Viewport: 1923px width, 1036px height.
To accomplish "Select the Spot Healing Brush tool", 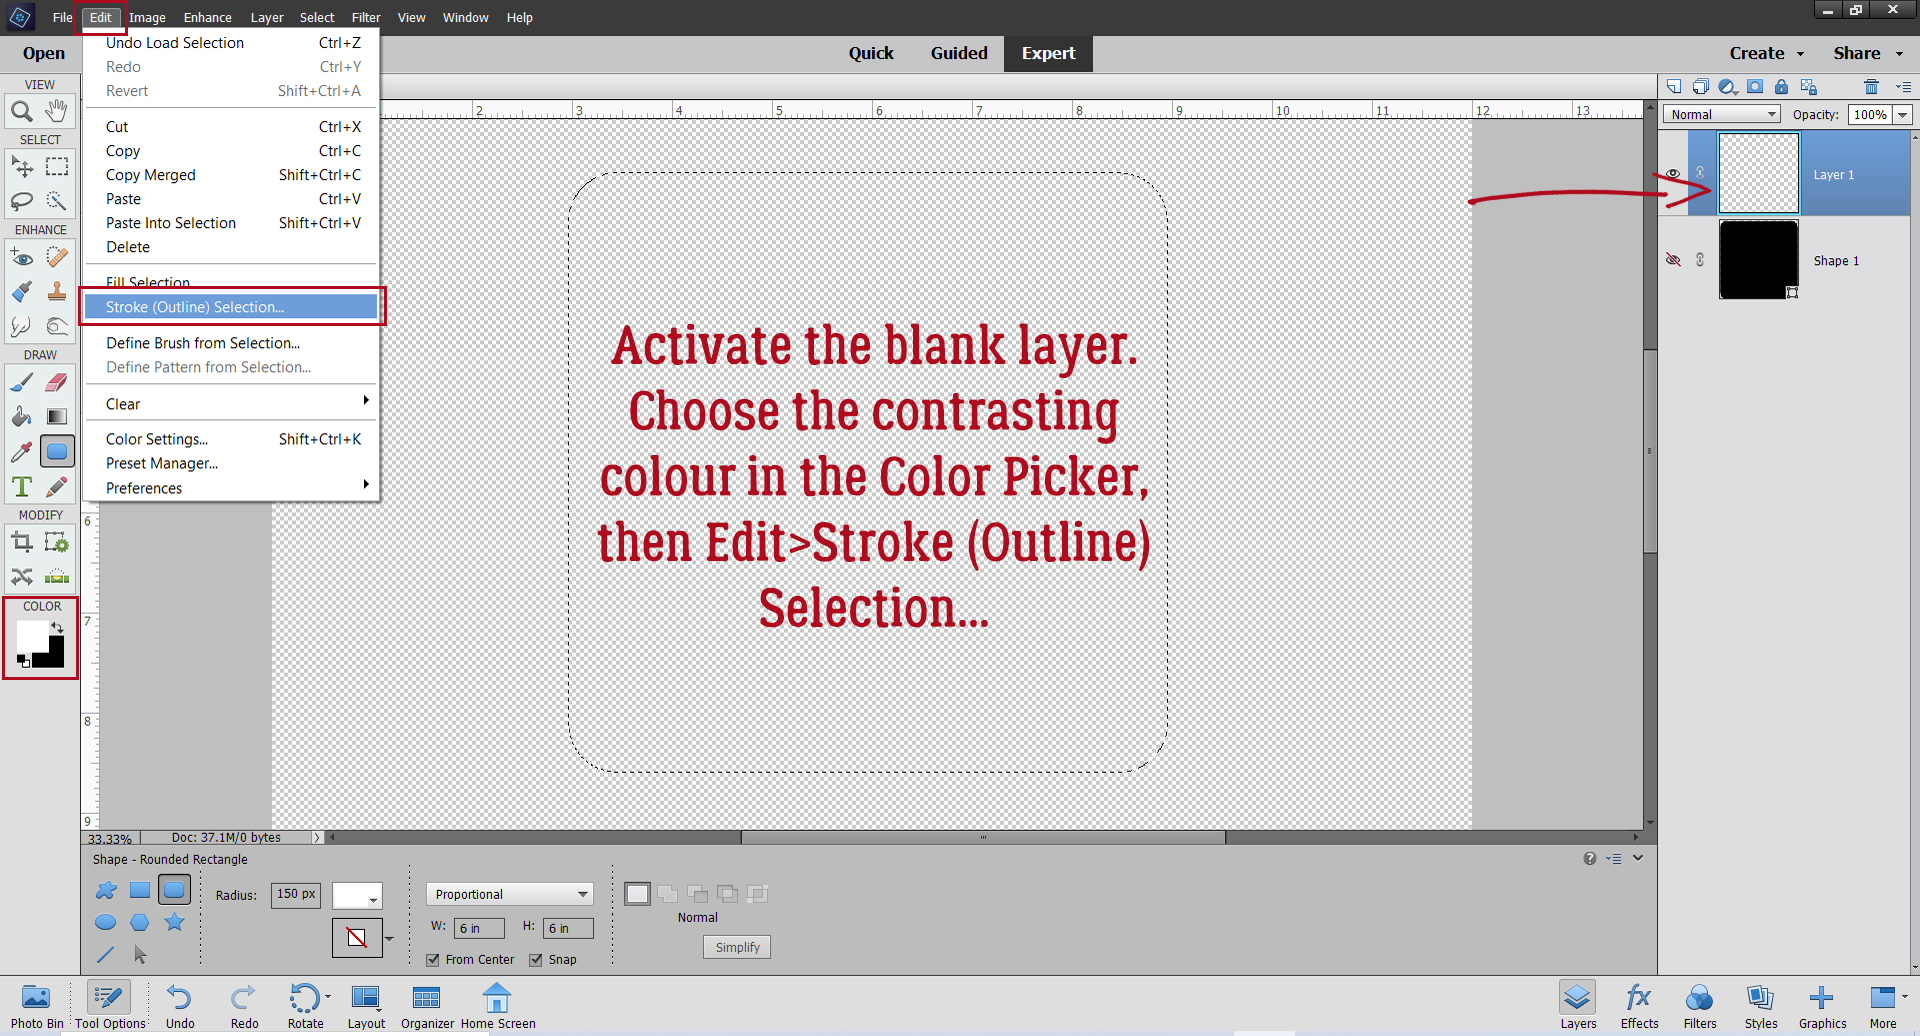I will tap(57, 257).
